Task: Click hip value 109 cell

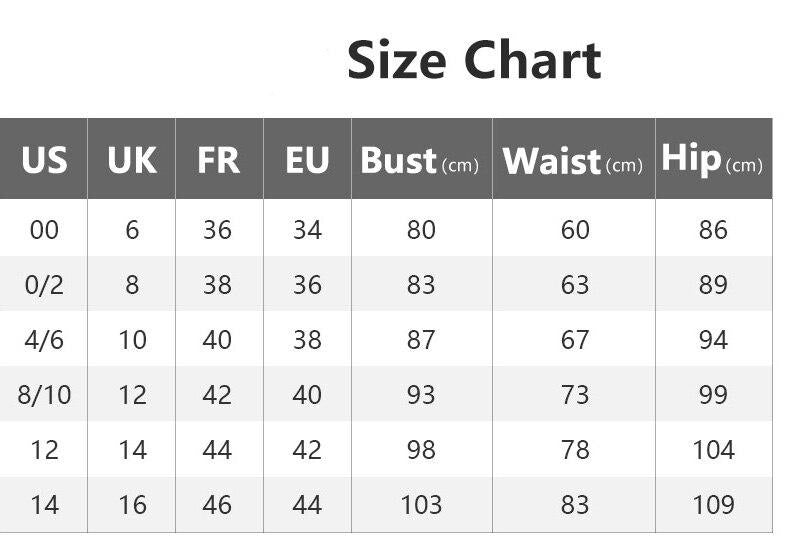Action: pyautogui.click(x=713, y=504)
